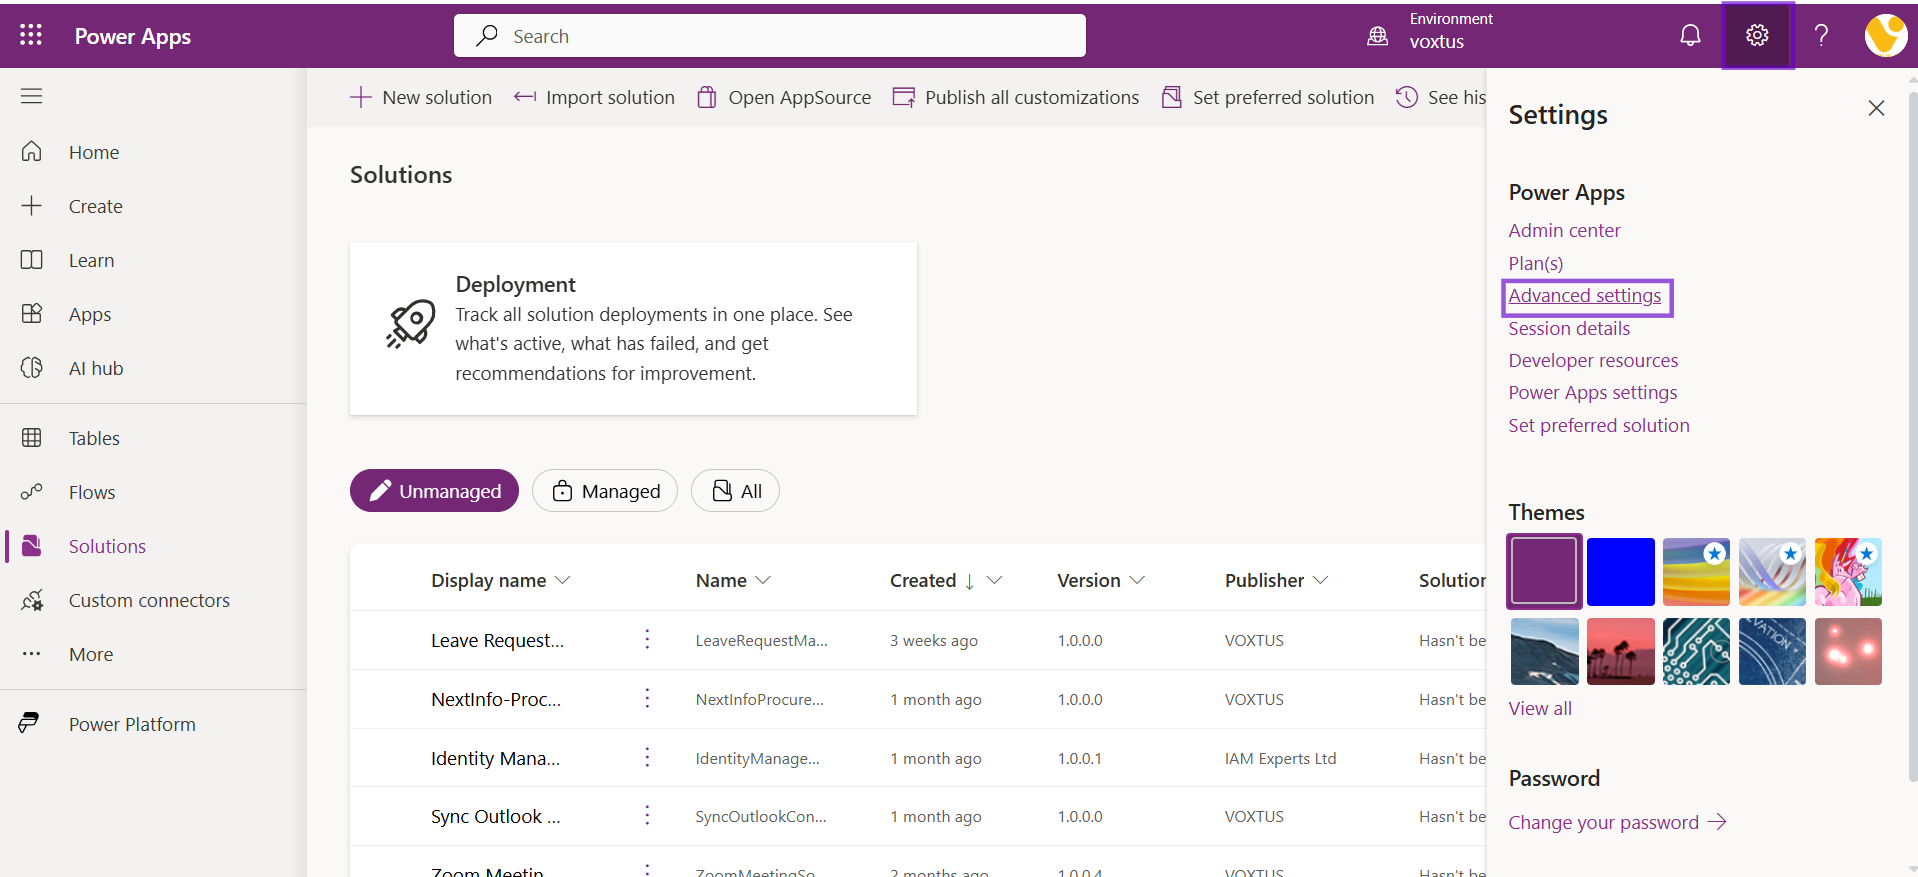
Task: Click the Power Apps title
Action: (x=132, y=36)
